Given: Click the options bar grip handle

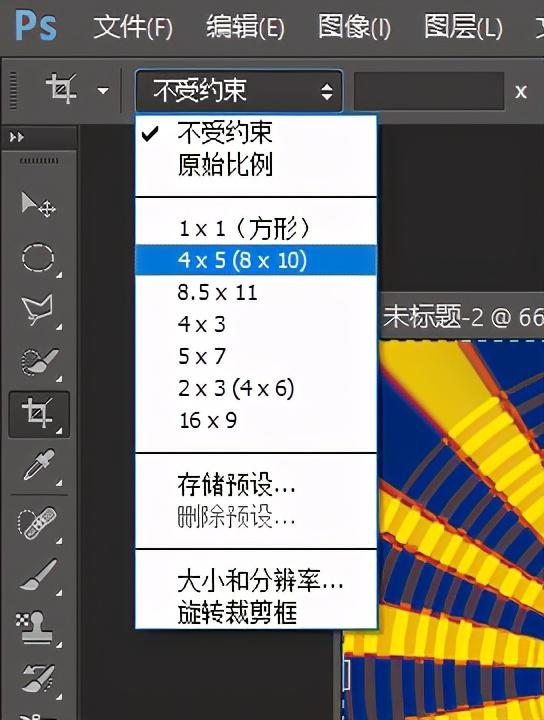Looking at the screenshot, I should [13, 91].
